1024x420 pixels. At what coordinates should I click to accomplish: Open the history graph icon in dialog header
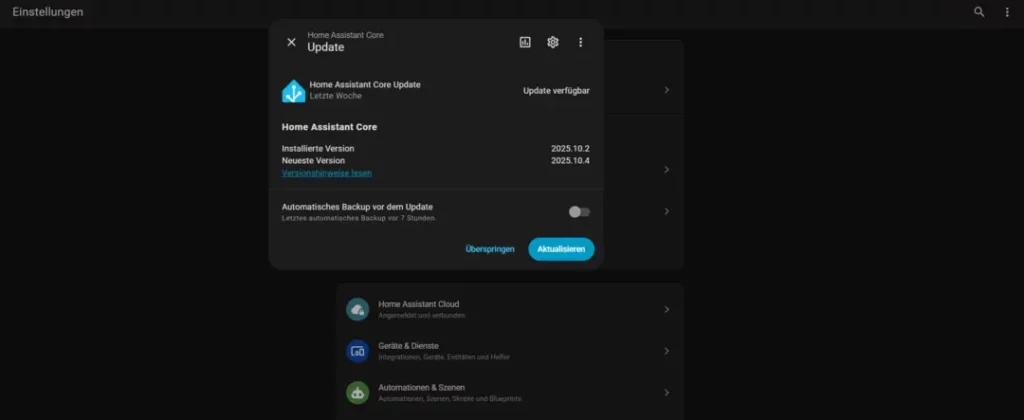tap(525, 42)
